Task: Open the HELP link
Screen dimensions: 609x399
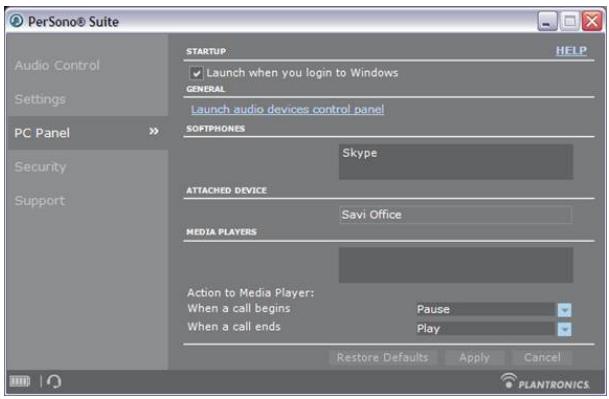Action: [571, 51]
